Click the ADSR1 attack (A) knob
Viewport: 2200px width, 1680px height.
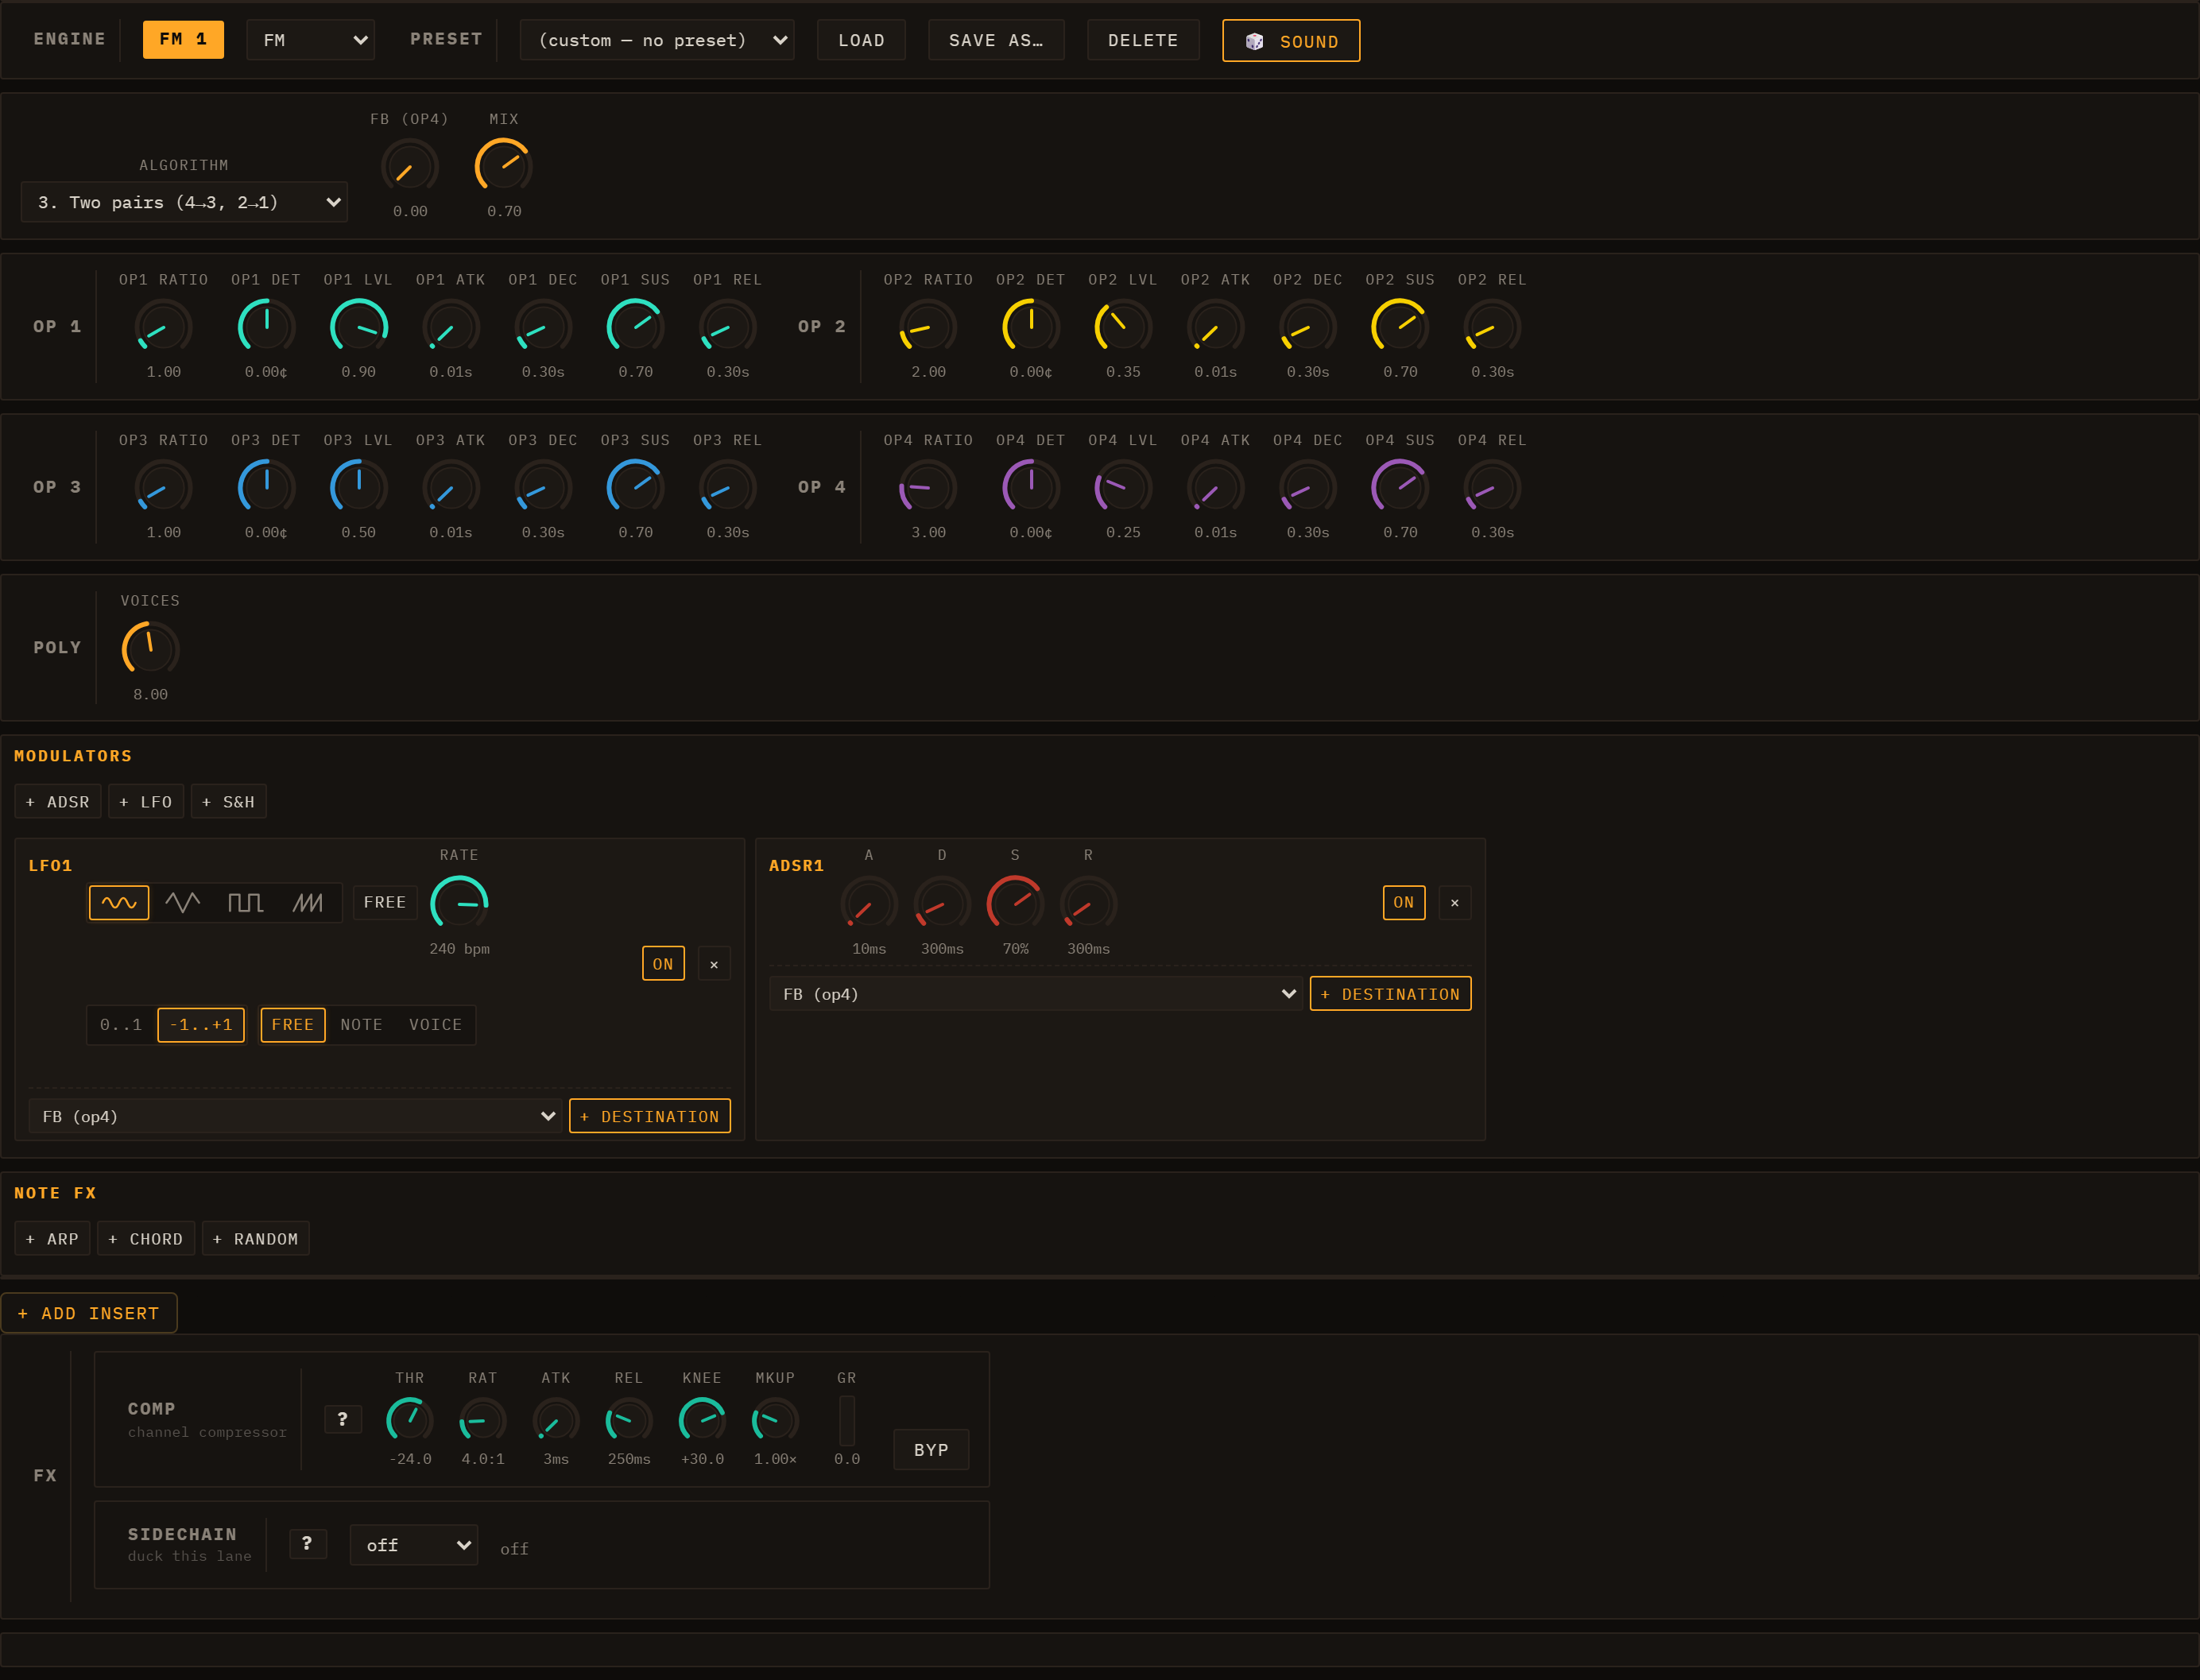869,903
